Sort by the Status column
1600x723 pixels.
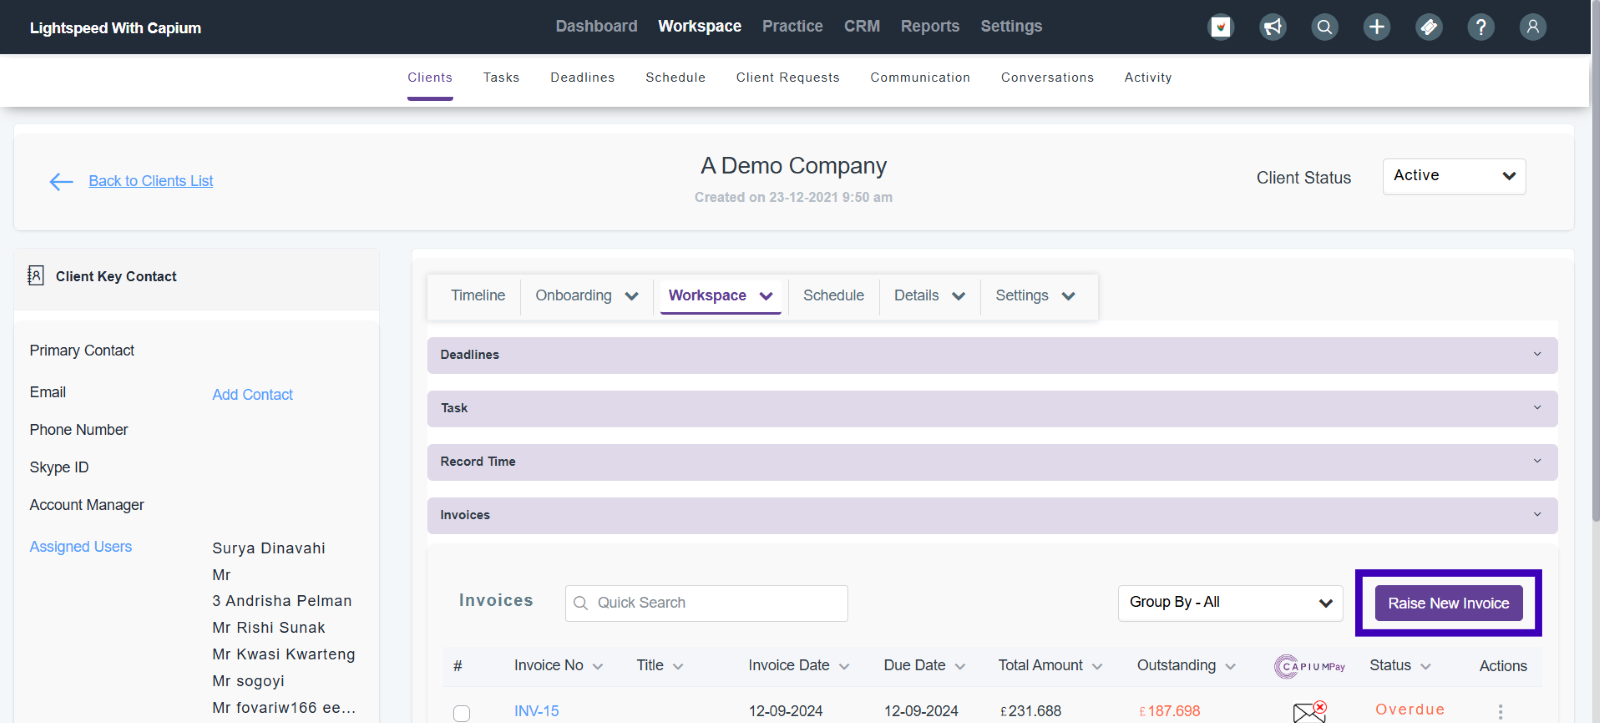(1400, 666)
